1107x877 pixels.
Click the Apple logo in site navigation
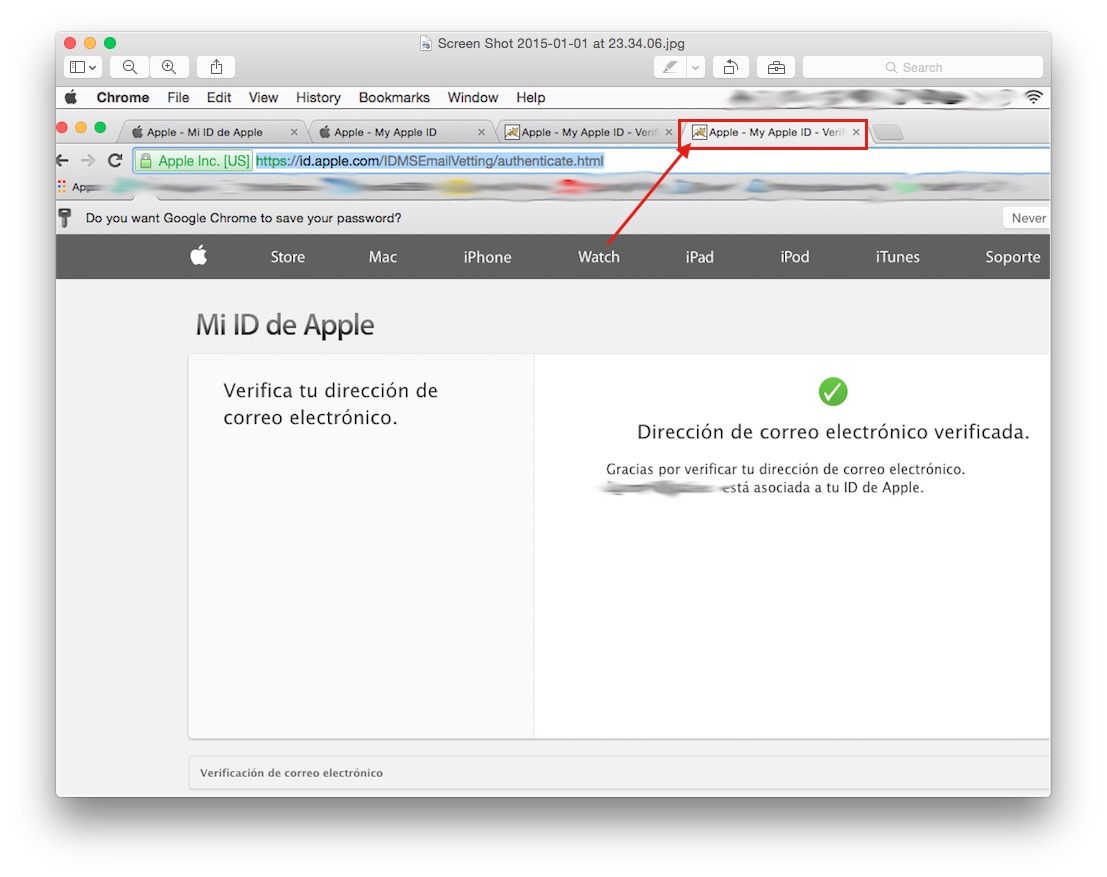point(198,256)
